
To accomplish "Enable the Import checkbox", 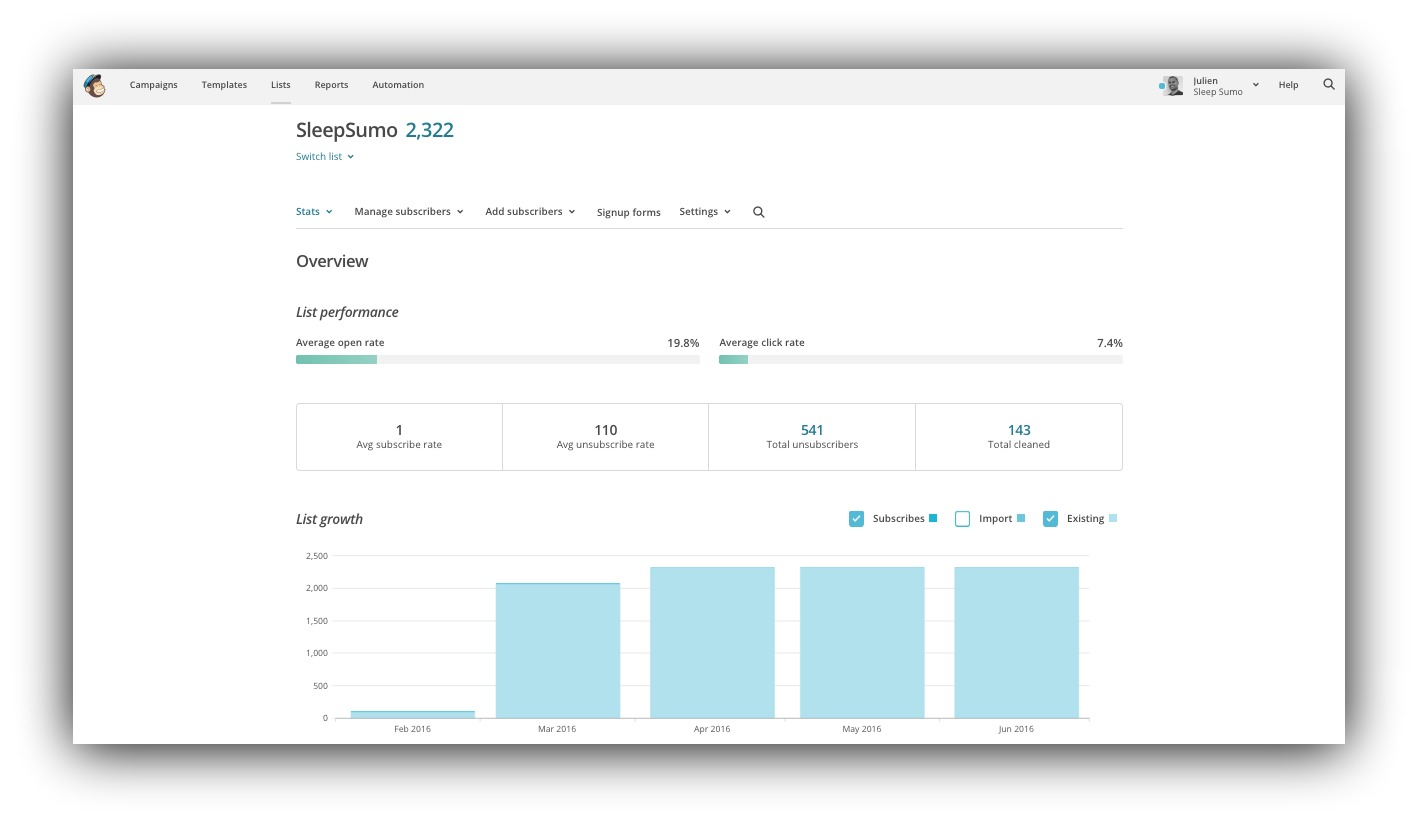I will coord(962,519).
